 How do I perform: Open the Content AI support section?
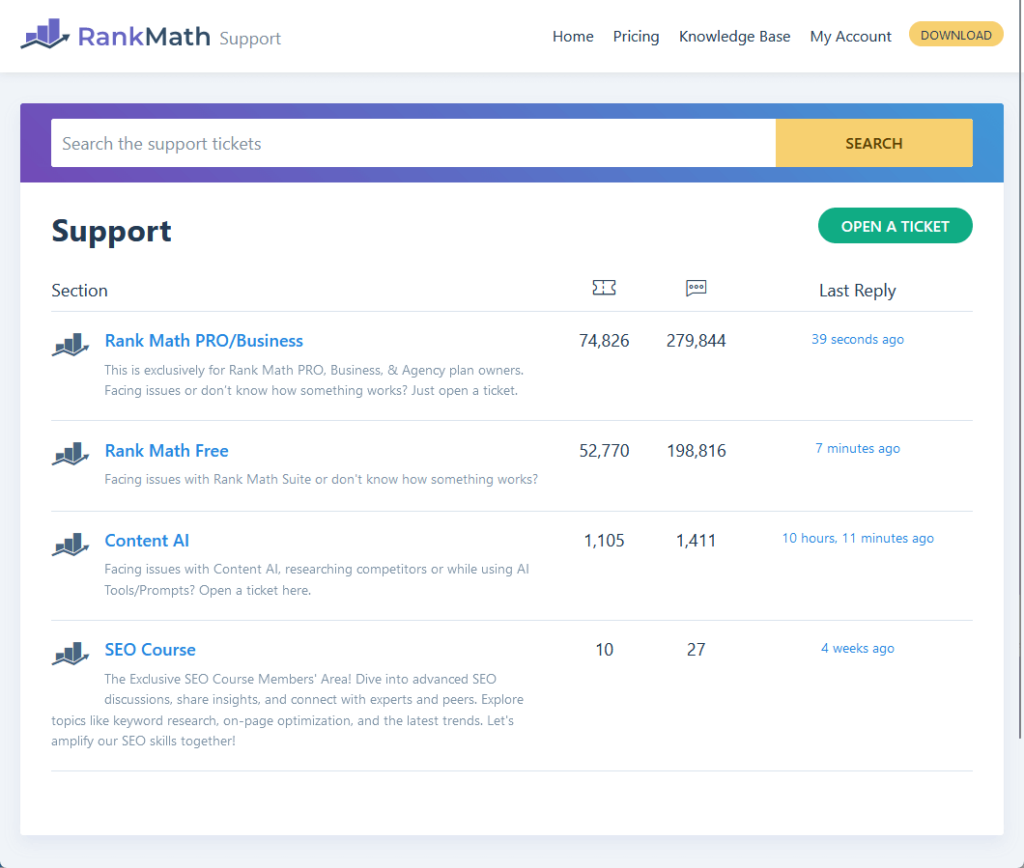tap(147, 541)
